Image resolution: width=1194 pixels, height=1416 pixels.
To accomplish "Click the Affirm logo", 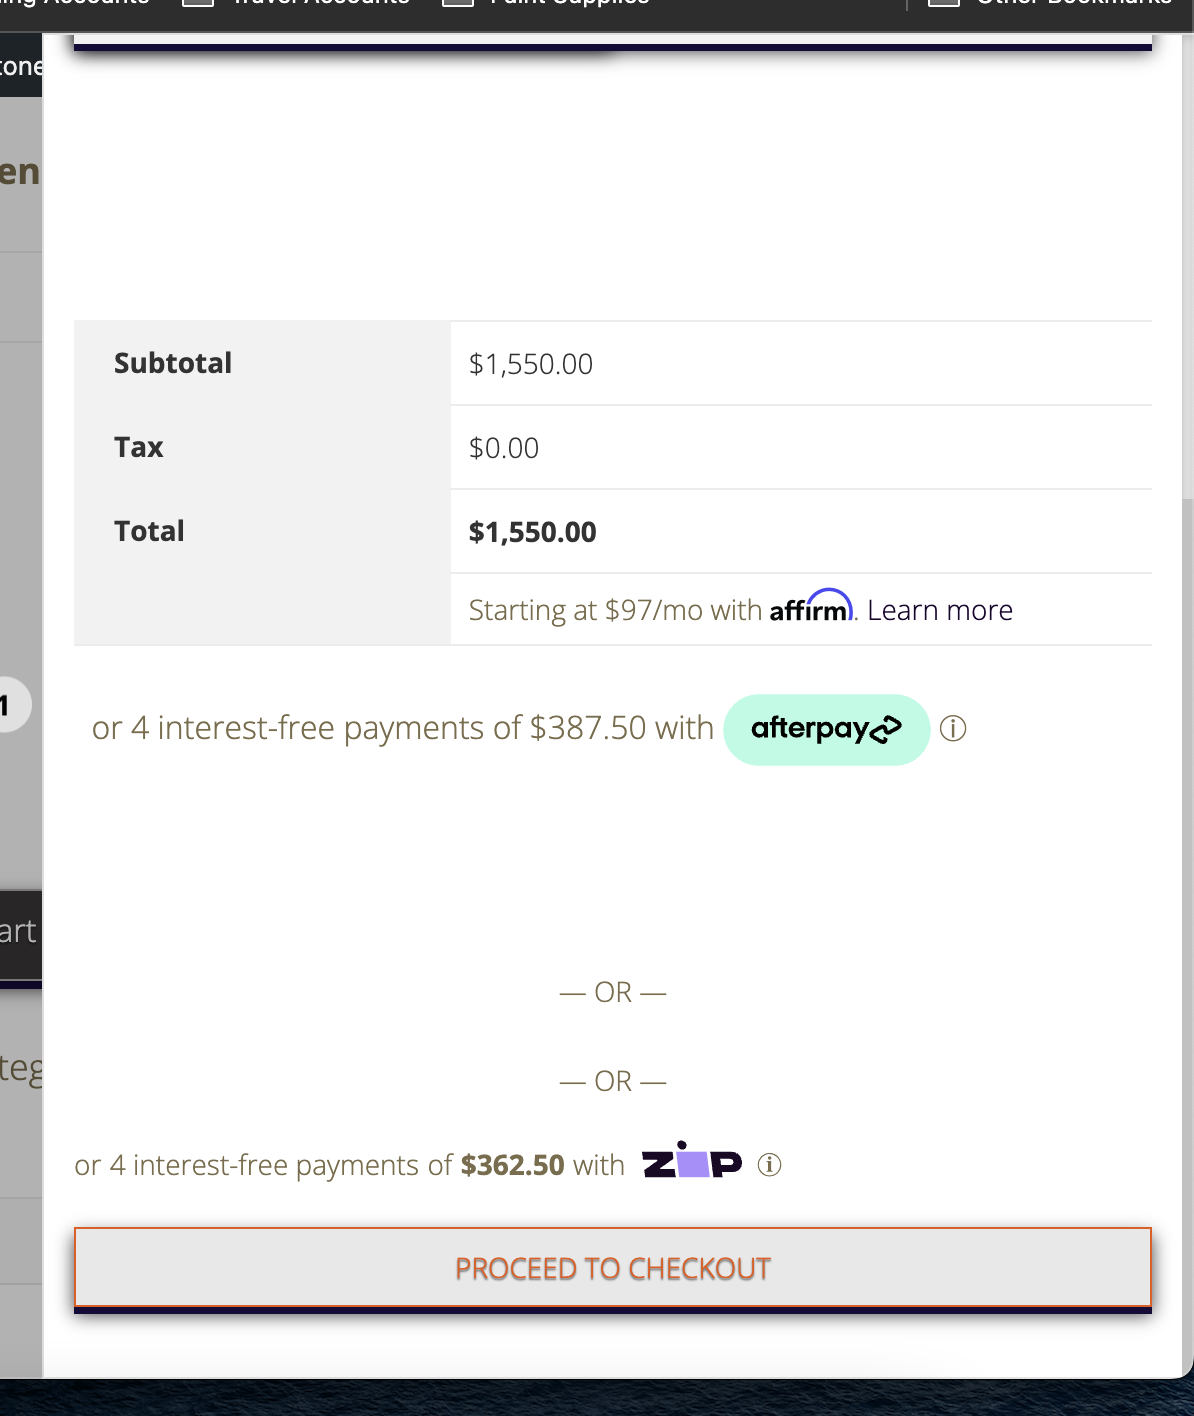I will click(811, 607).
